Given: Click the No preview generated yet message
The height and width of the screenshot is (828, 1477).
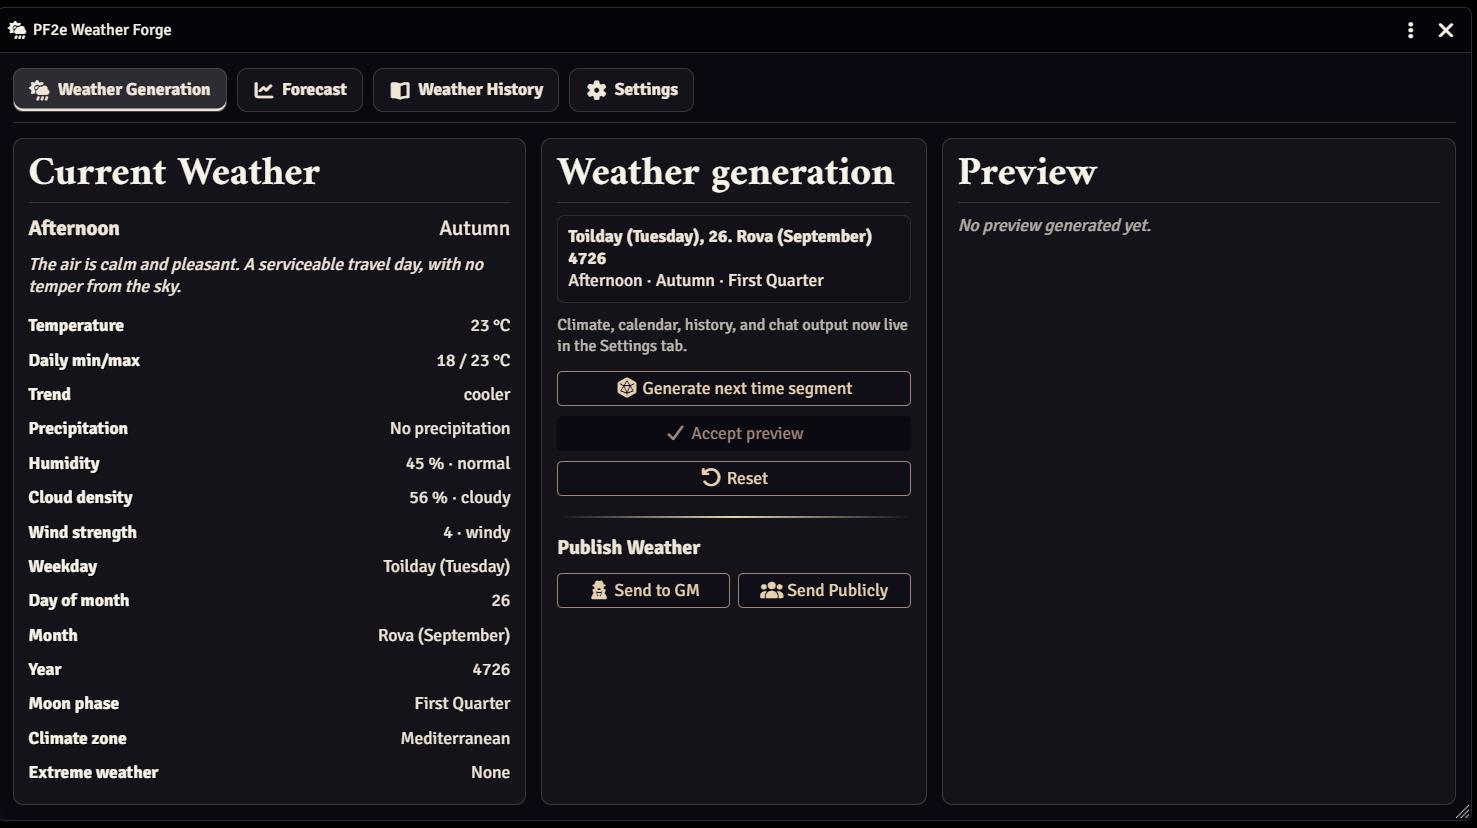Looking at the screenshot, I should click(1055, 226).
